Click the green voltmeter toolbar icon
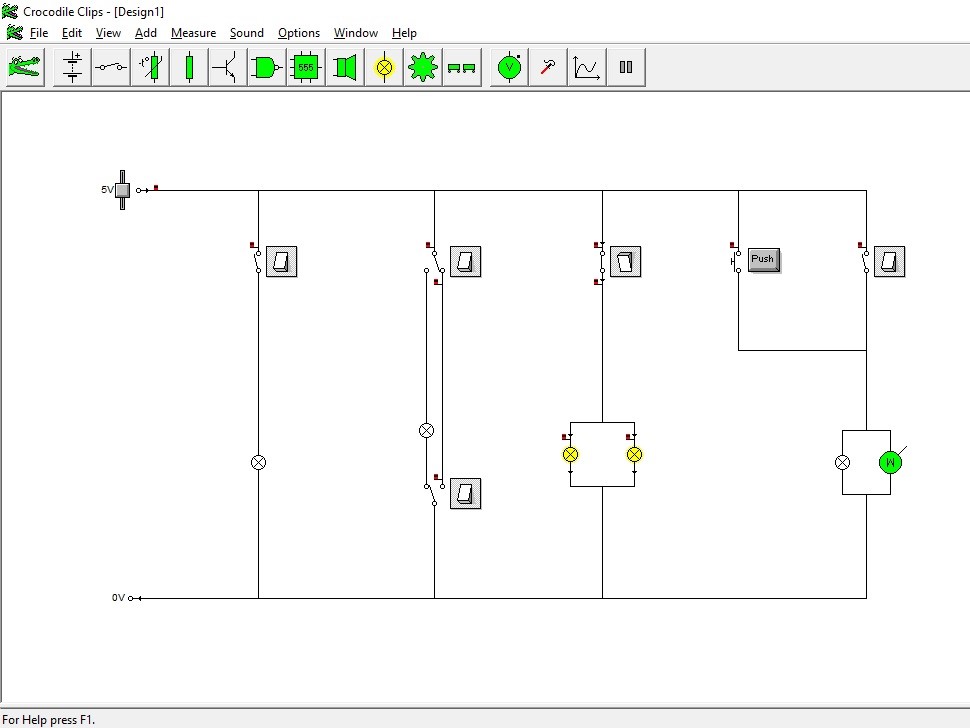Image resolution: width=970 pixels, height=728 pixels. point(509,67)
